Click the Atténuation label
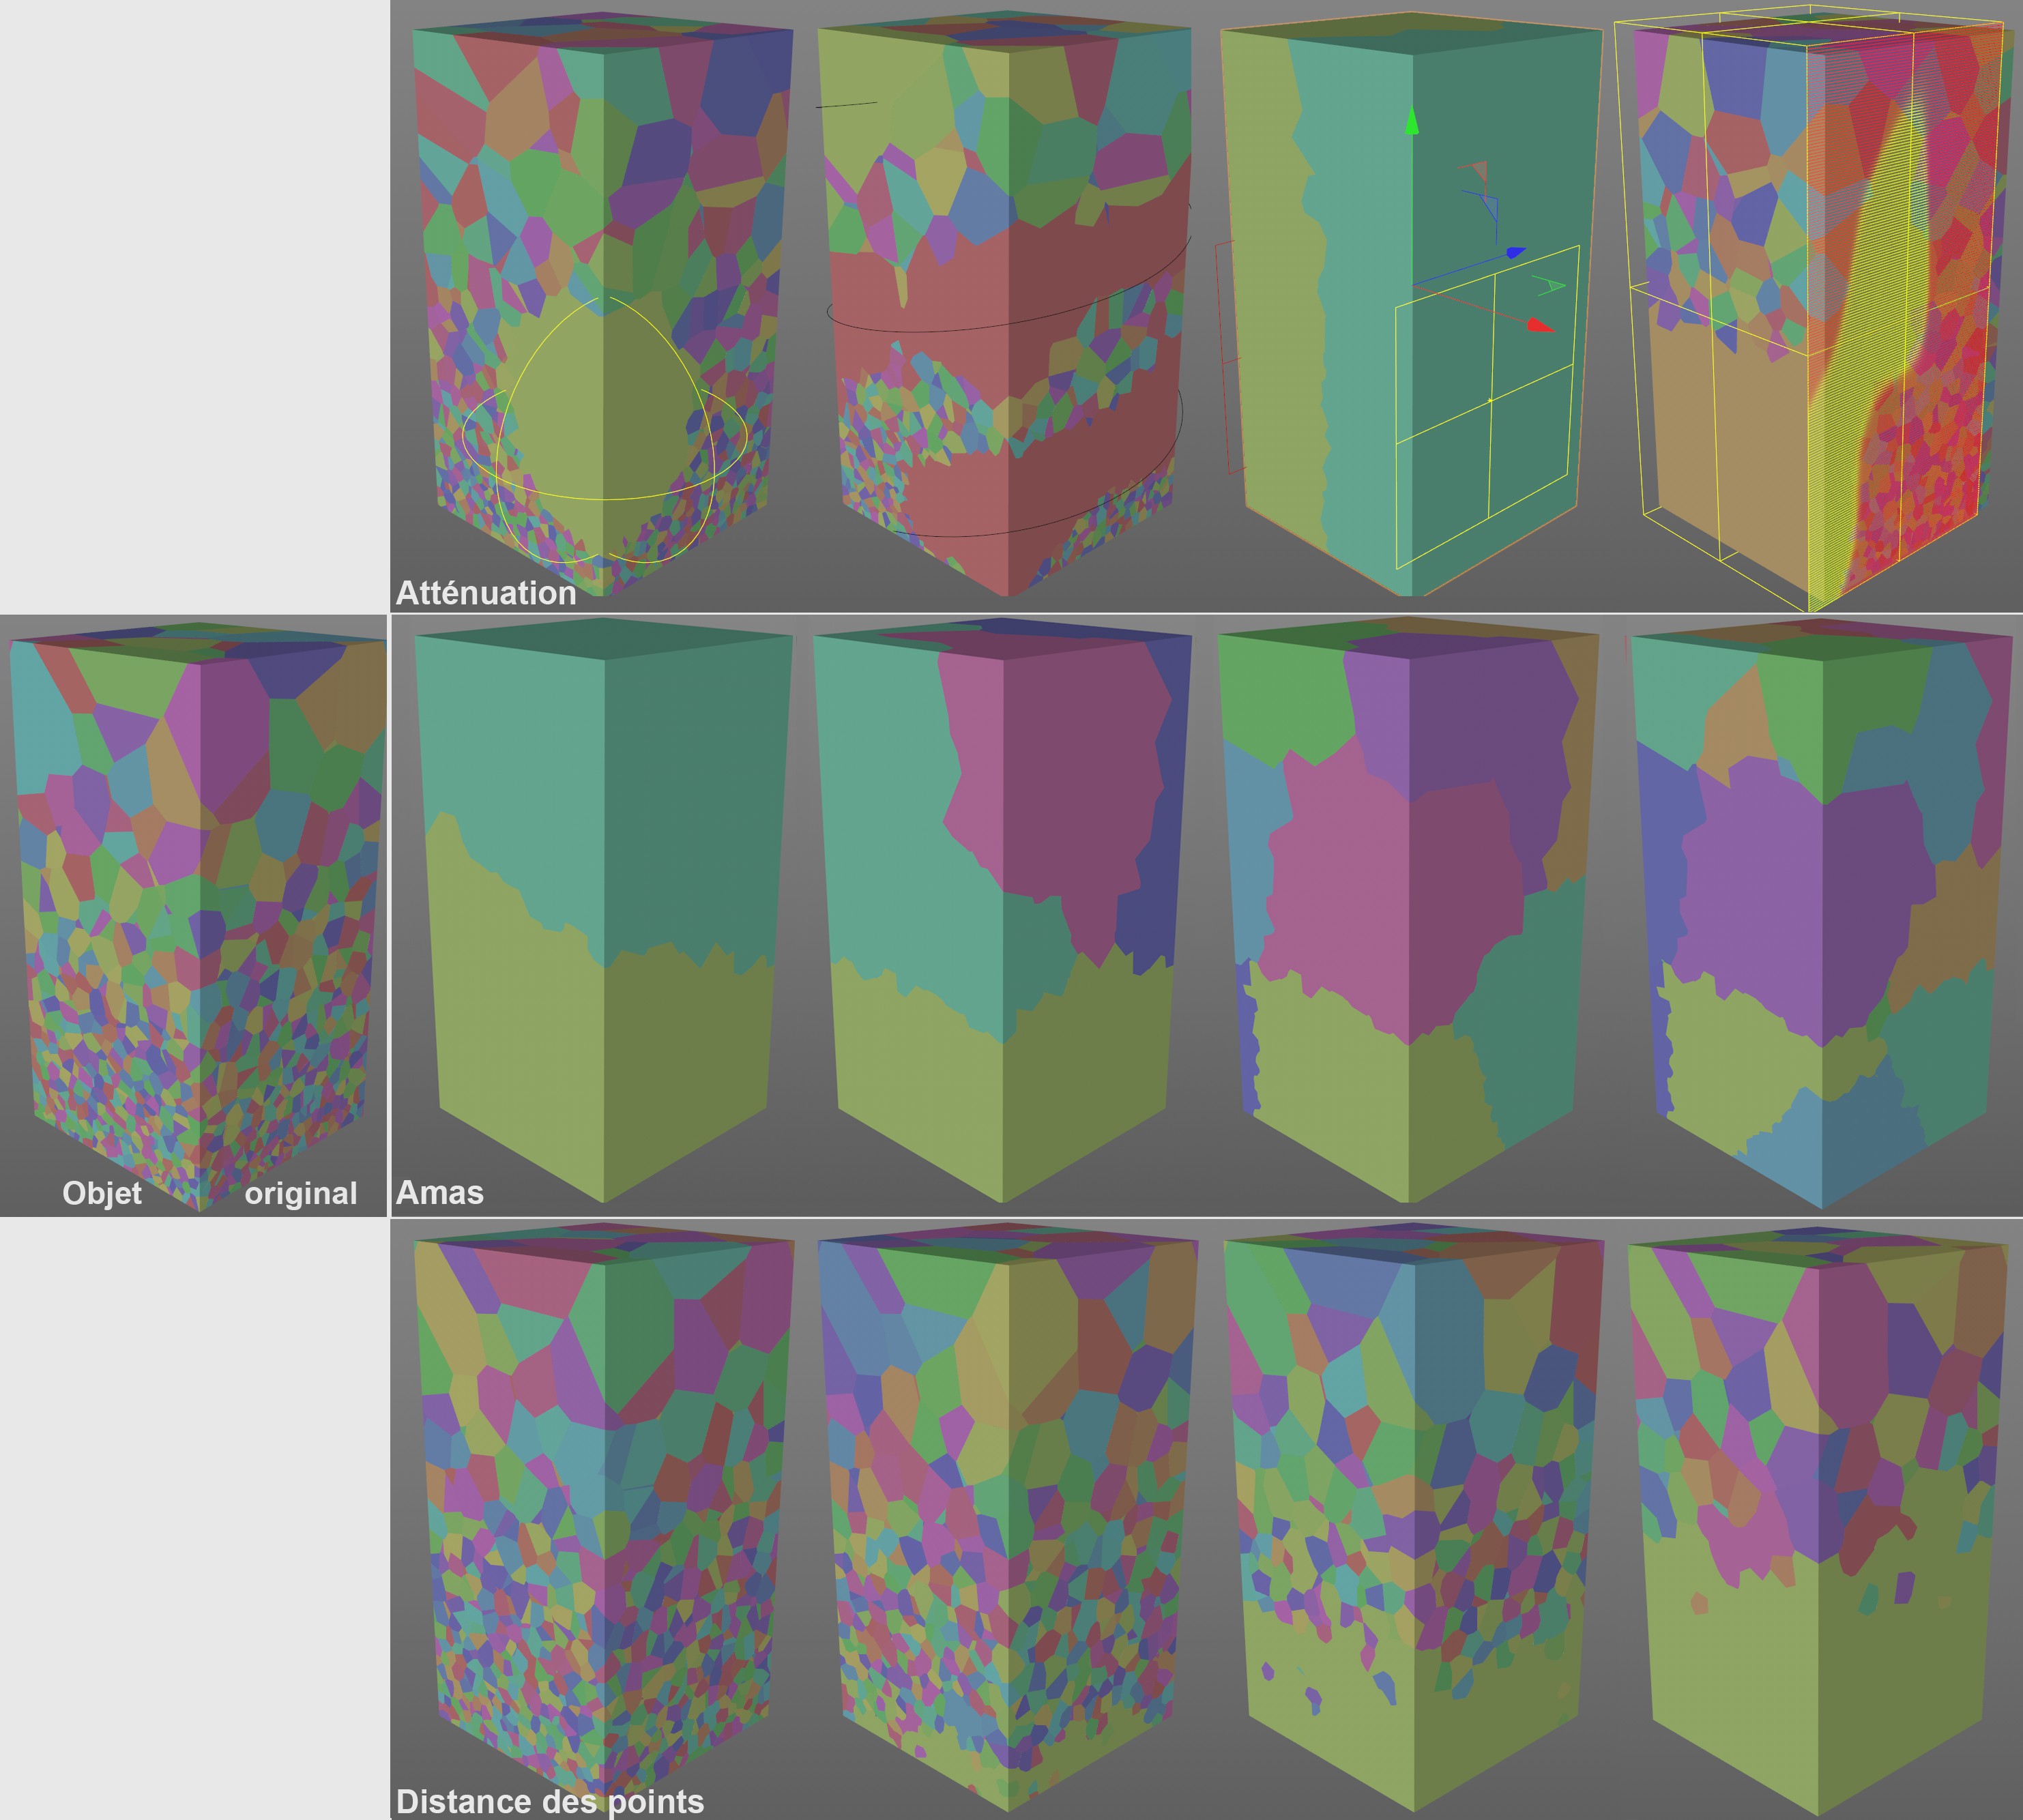The image size is (2023, 1820). [486, 593]
